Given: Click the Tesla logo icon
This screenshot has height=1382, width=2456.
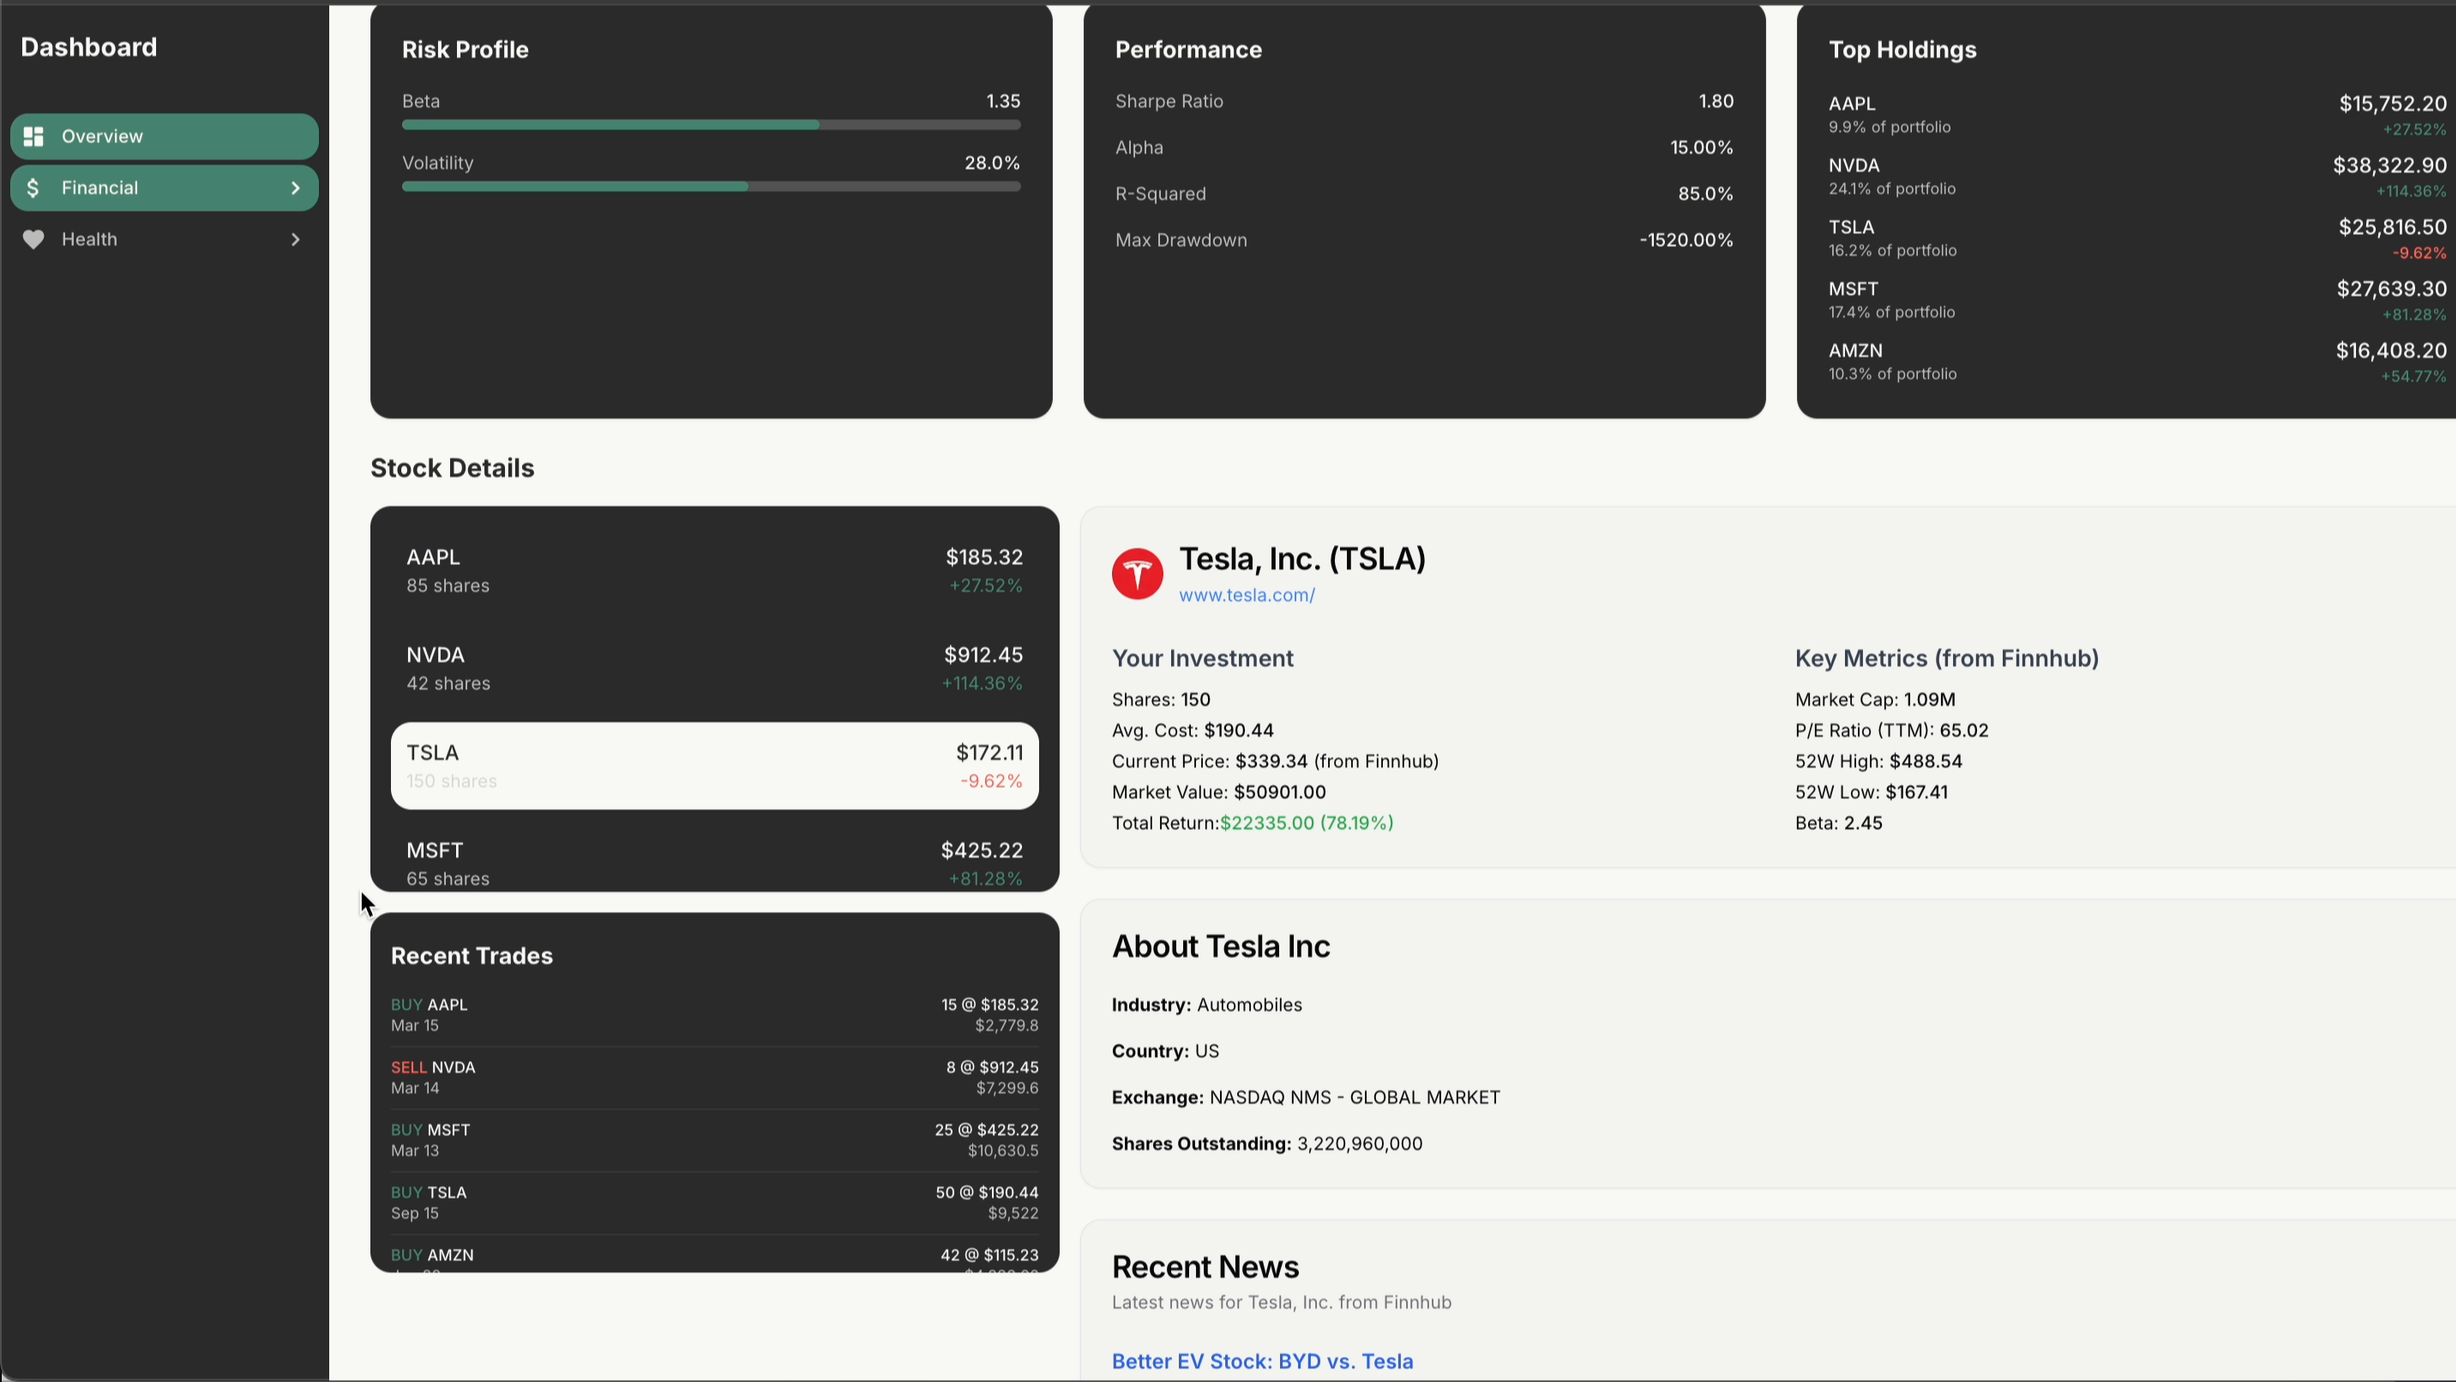Looking at the screenshot, I should pyautogui.click(x=1137, y=574).
